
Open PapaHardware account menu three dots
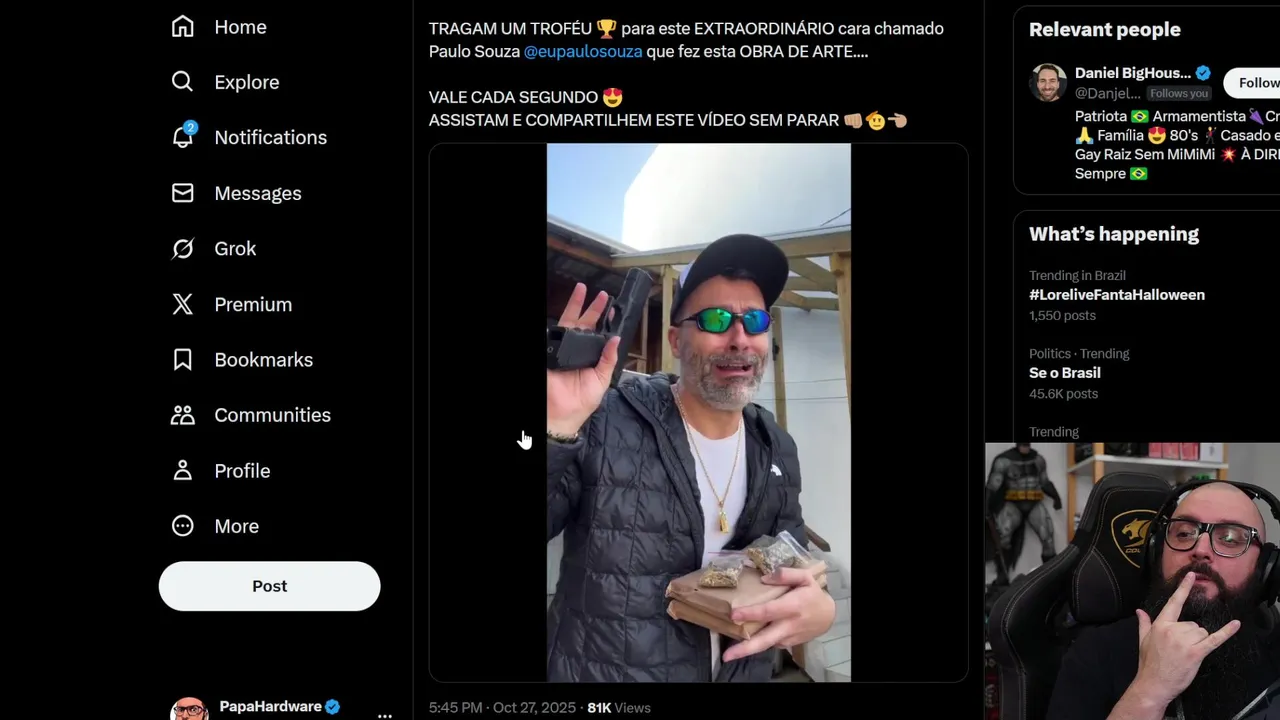[385, 715]
